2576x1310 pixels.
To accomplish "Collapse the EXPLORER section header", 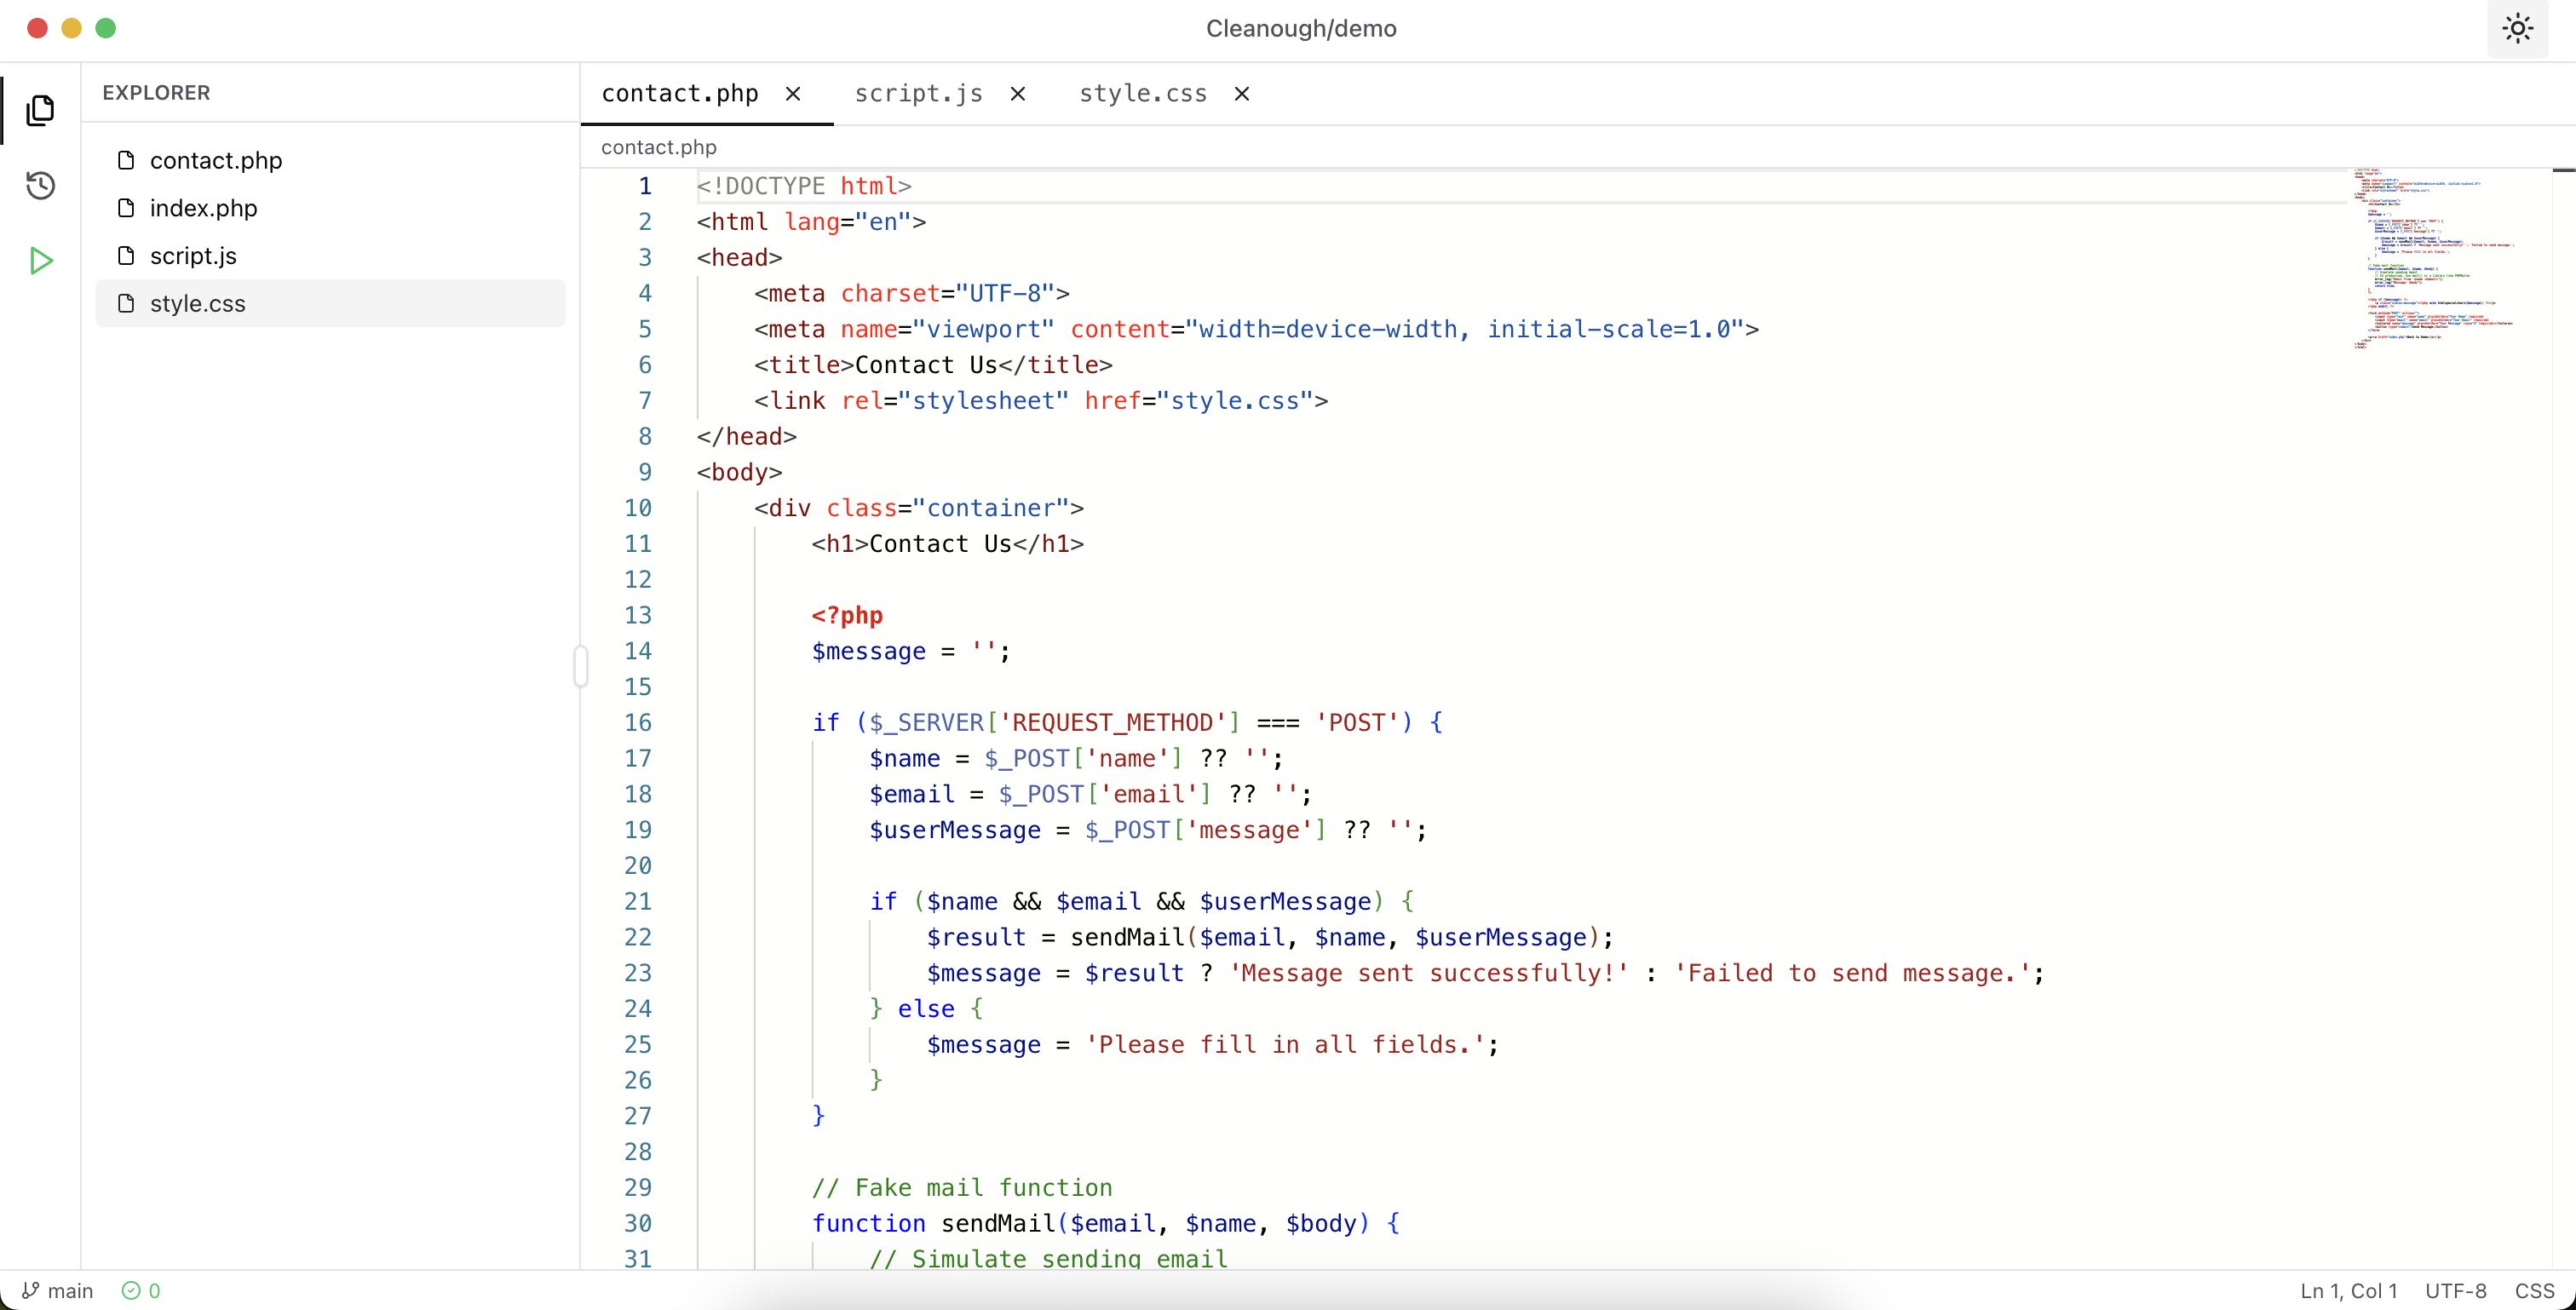I will [156, 93].
